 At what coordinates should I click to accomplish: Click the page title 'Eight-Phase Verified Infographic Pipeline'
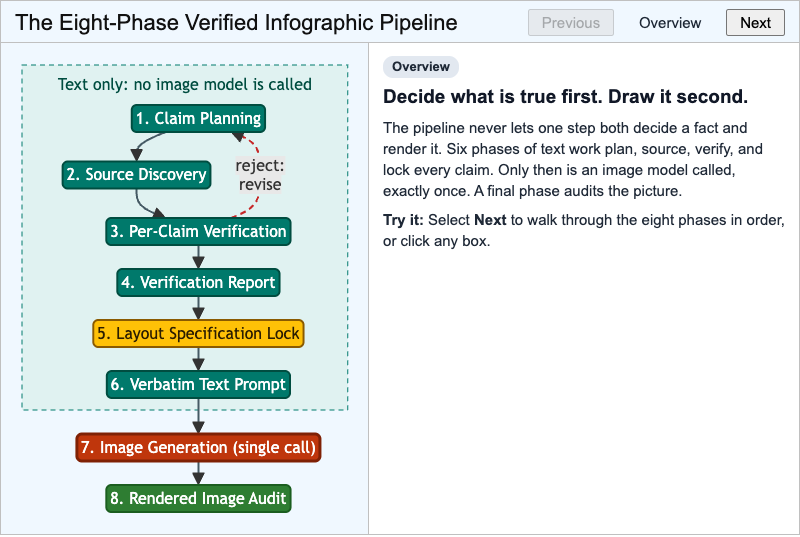pos(236,22)
